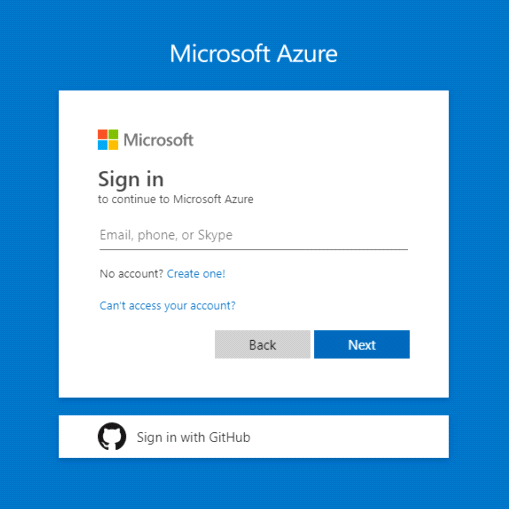
Task: Click the blue square of Microsoft logo
Action: [103, 145]
